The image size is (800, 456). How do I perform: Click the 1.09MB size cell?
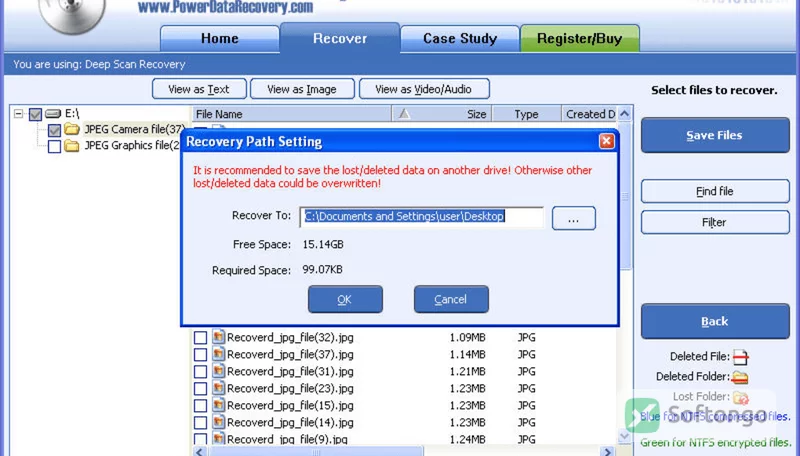(467, 337)
